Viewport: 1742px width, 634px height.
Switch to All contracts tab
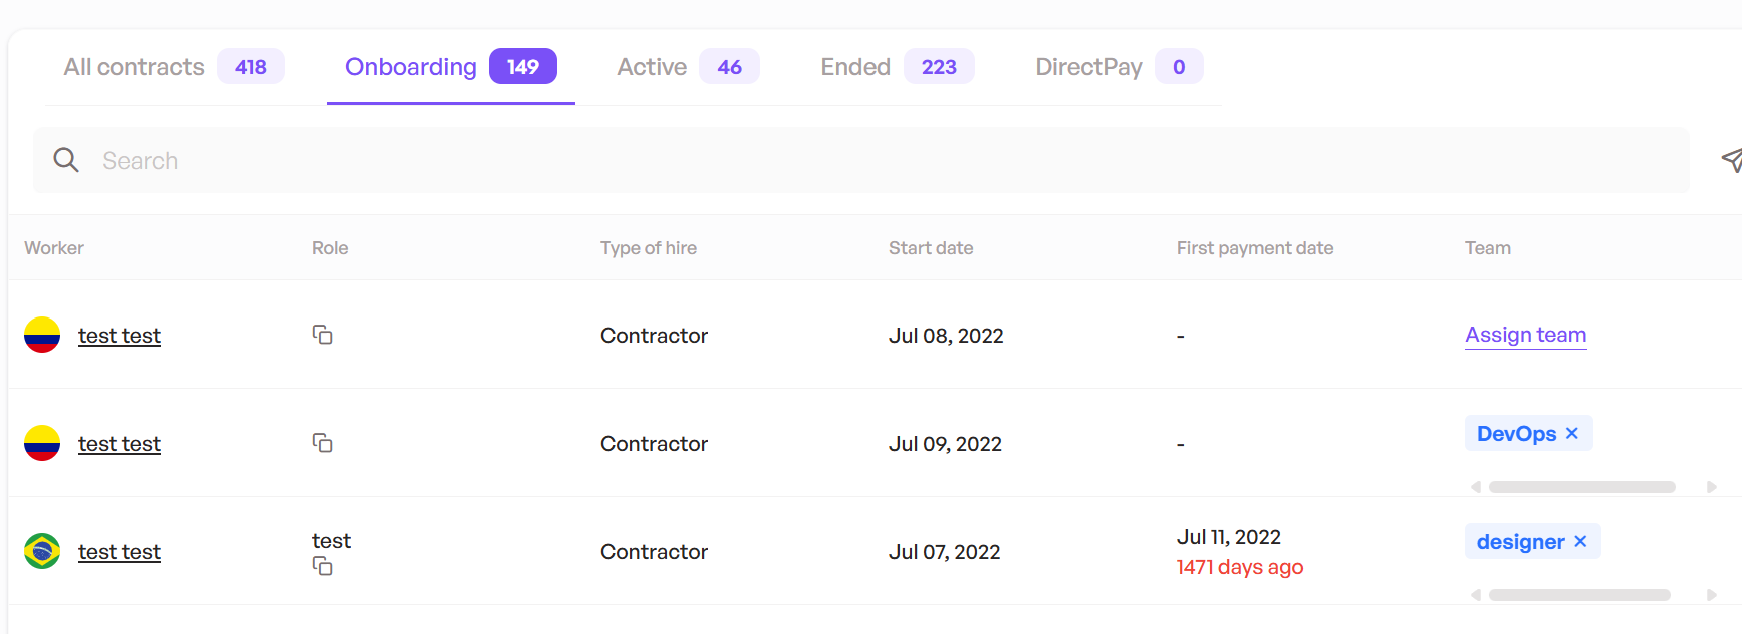click(x=174, y=67)
